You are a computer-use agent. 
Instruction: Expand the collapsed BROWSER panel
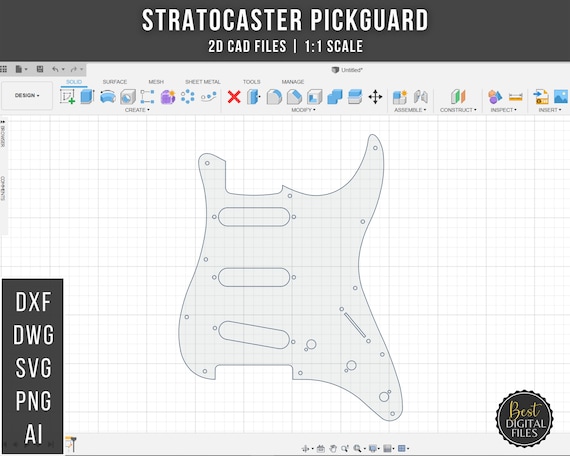(3, 136)
